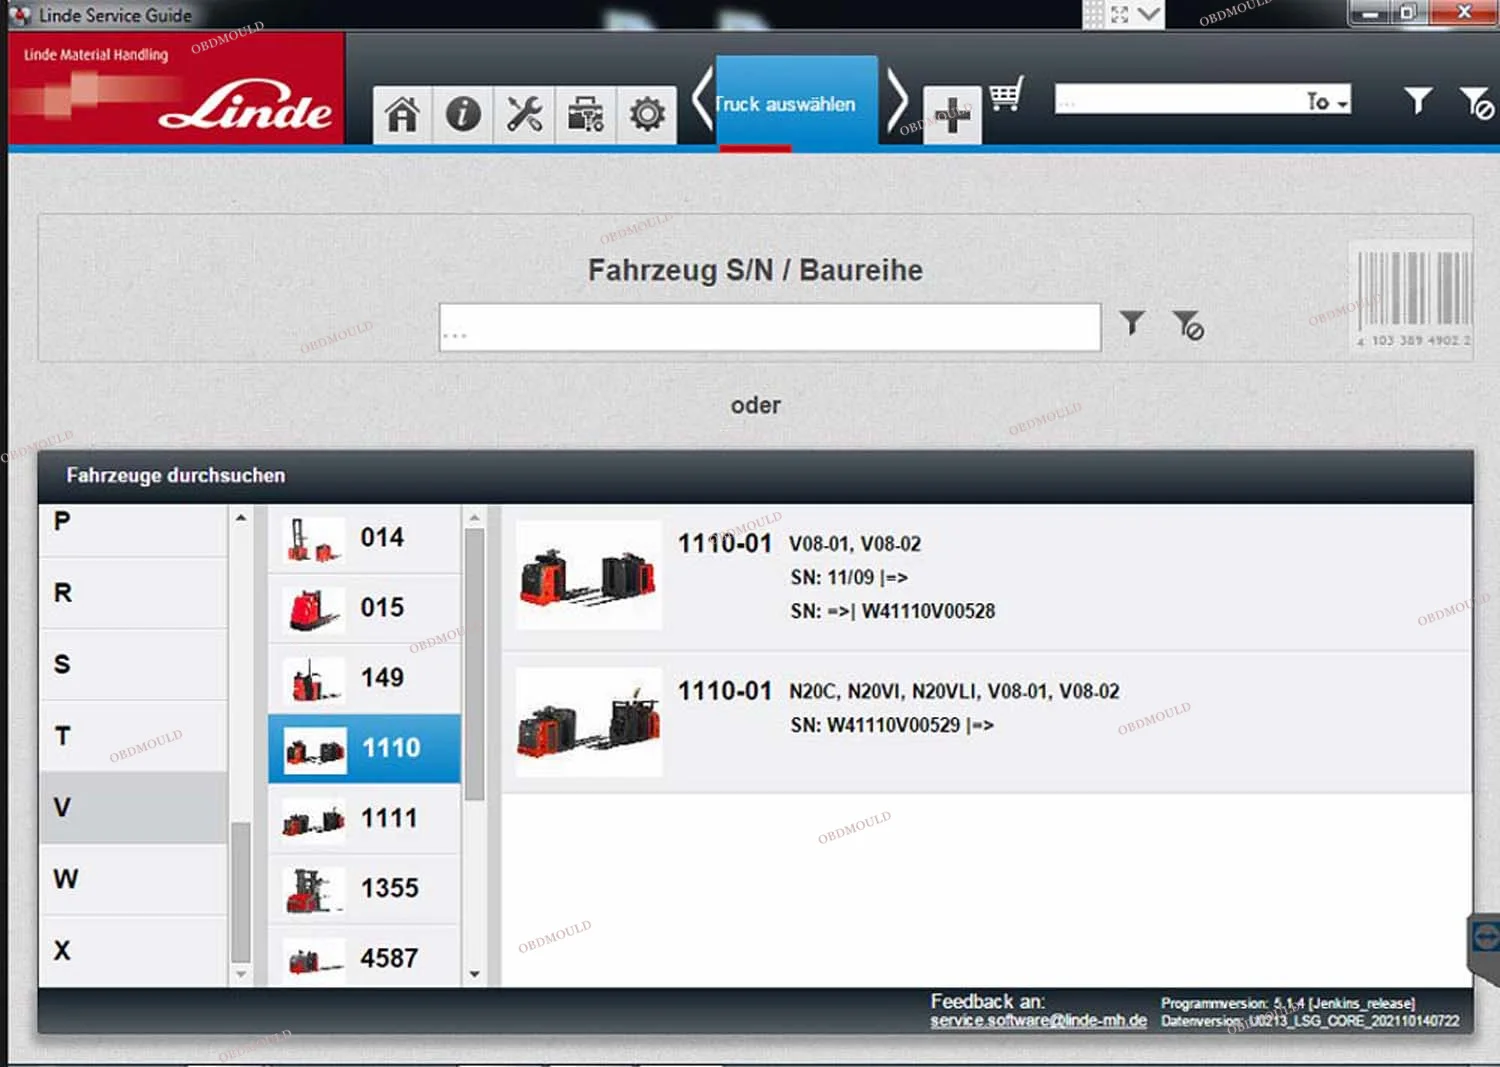This screenshot has width=1500, height=1067.
Task: Select the wrench and screwdriver tools icon
Action: (524, 115)
